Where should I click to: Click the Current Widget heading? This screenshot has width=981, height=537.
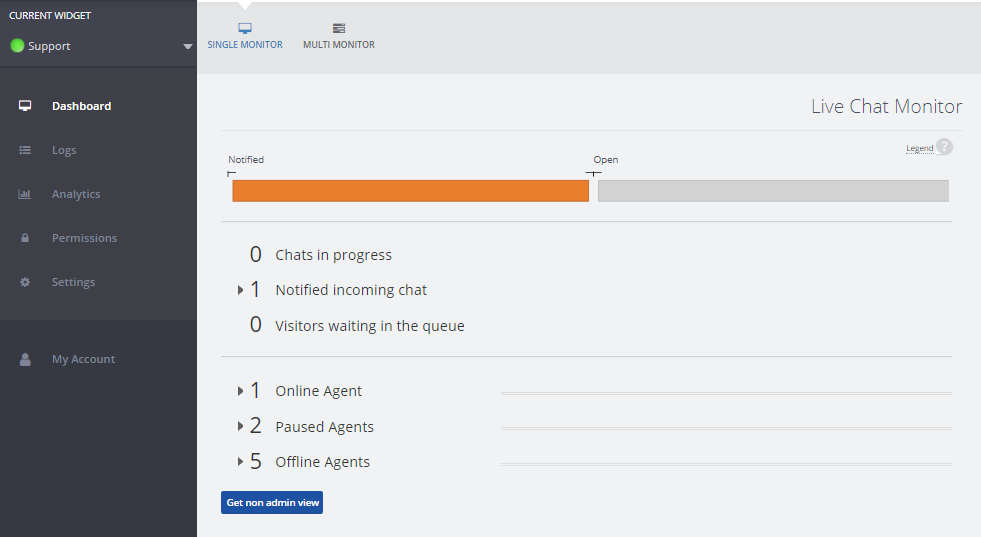click(50, 16)
